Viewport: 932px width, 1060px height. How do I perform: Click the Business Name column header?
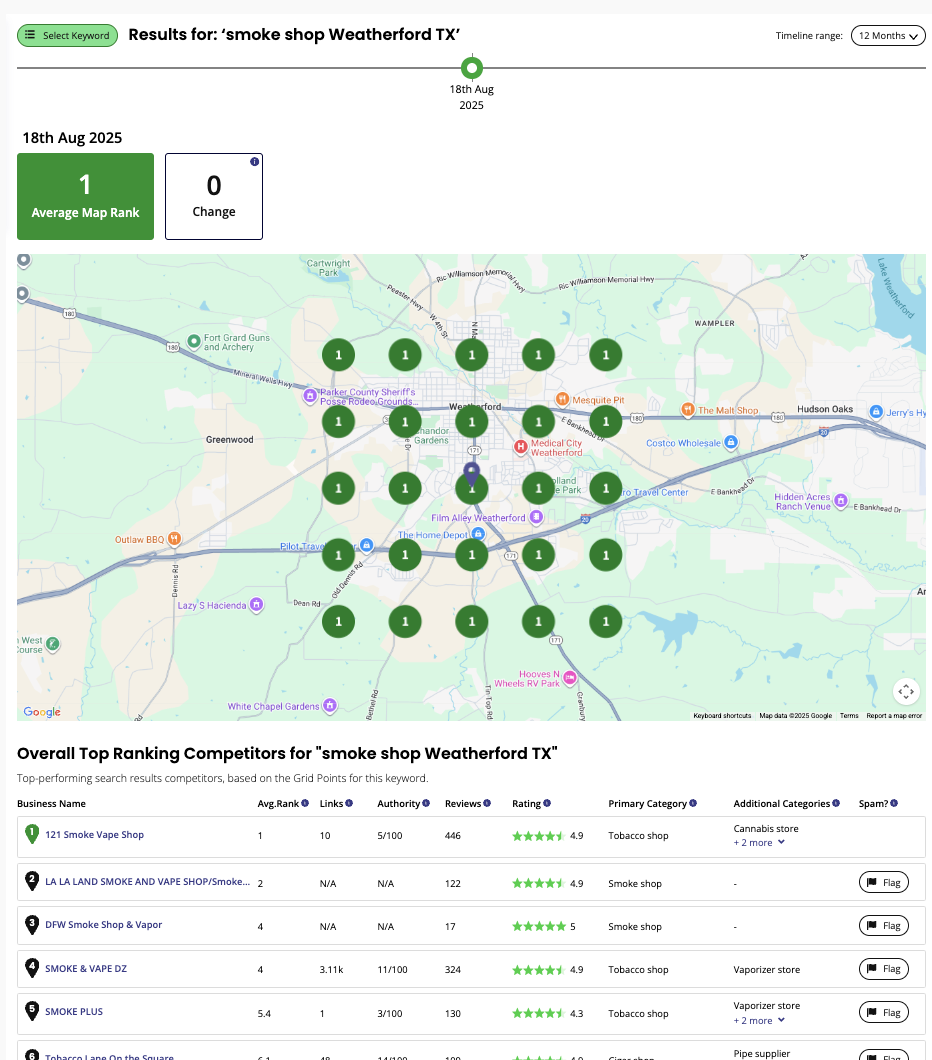coord(51,803)
